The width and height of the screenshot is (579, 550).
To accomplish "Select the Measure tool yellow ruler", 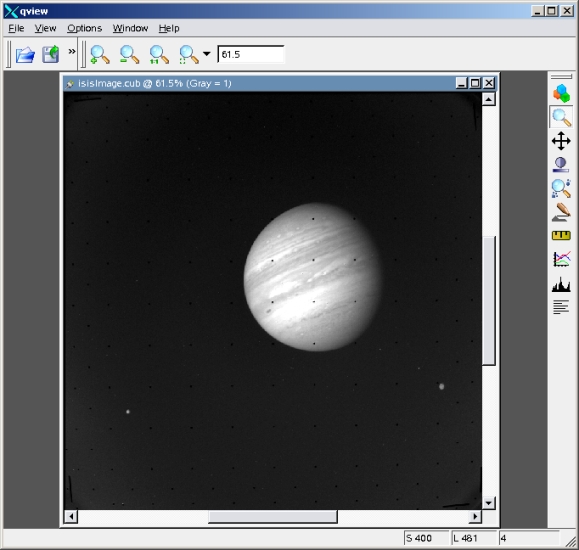I will pyautogui.click(x=561, y=235).
